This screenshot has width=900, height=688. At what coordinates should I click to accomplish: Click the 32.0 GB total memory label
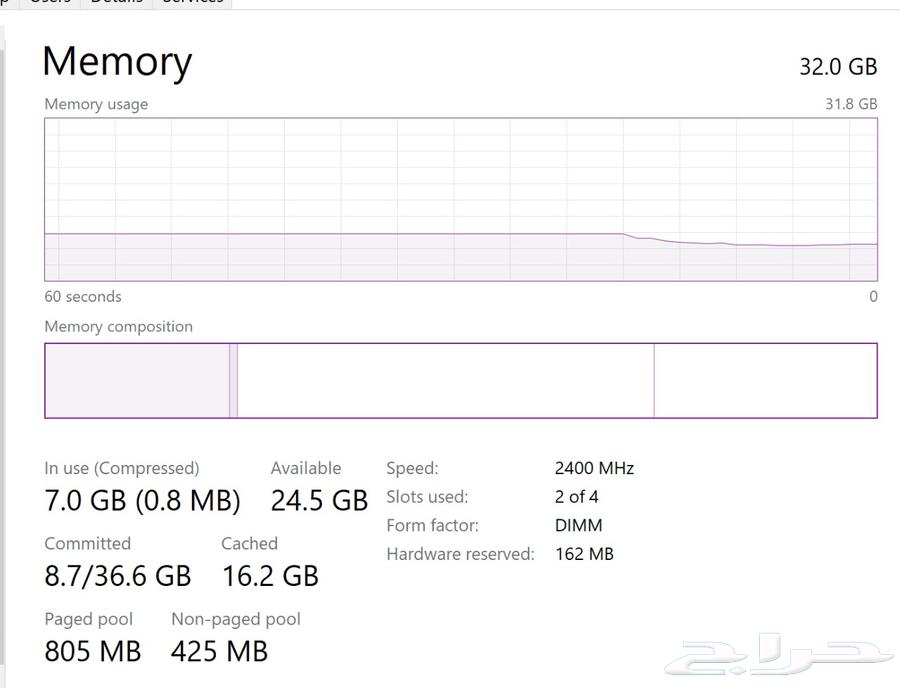[837, 67]
